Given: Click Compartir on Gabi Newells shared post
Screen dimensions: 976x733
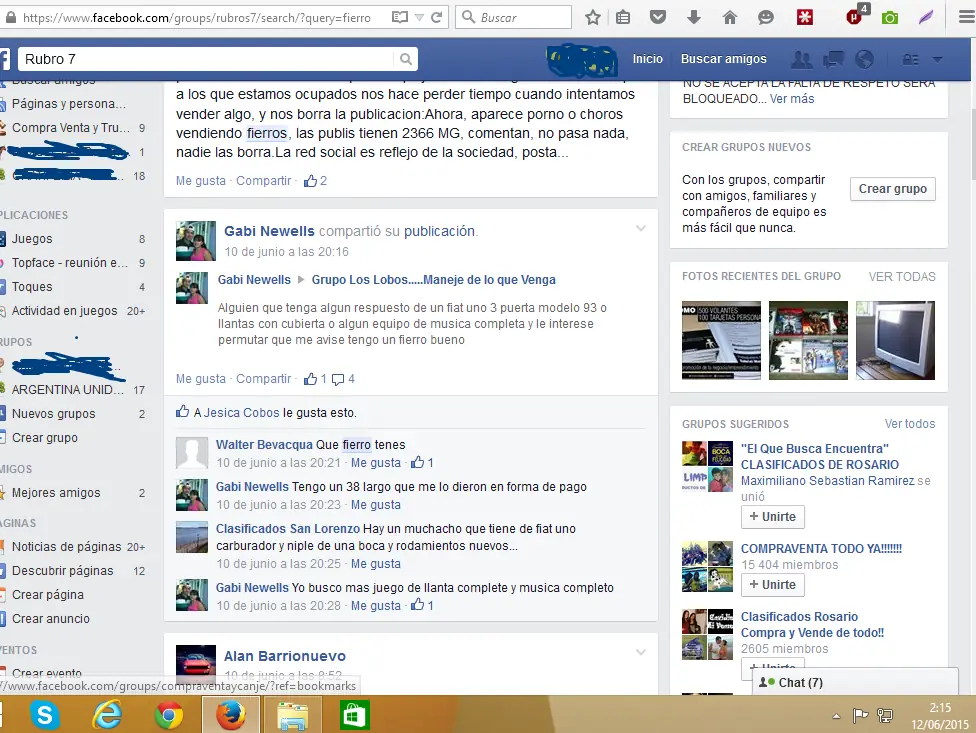Looking at the screenshot, I should 263,379.
